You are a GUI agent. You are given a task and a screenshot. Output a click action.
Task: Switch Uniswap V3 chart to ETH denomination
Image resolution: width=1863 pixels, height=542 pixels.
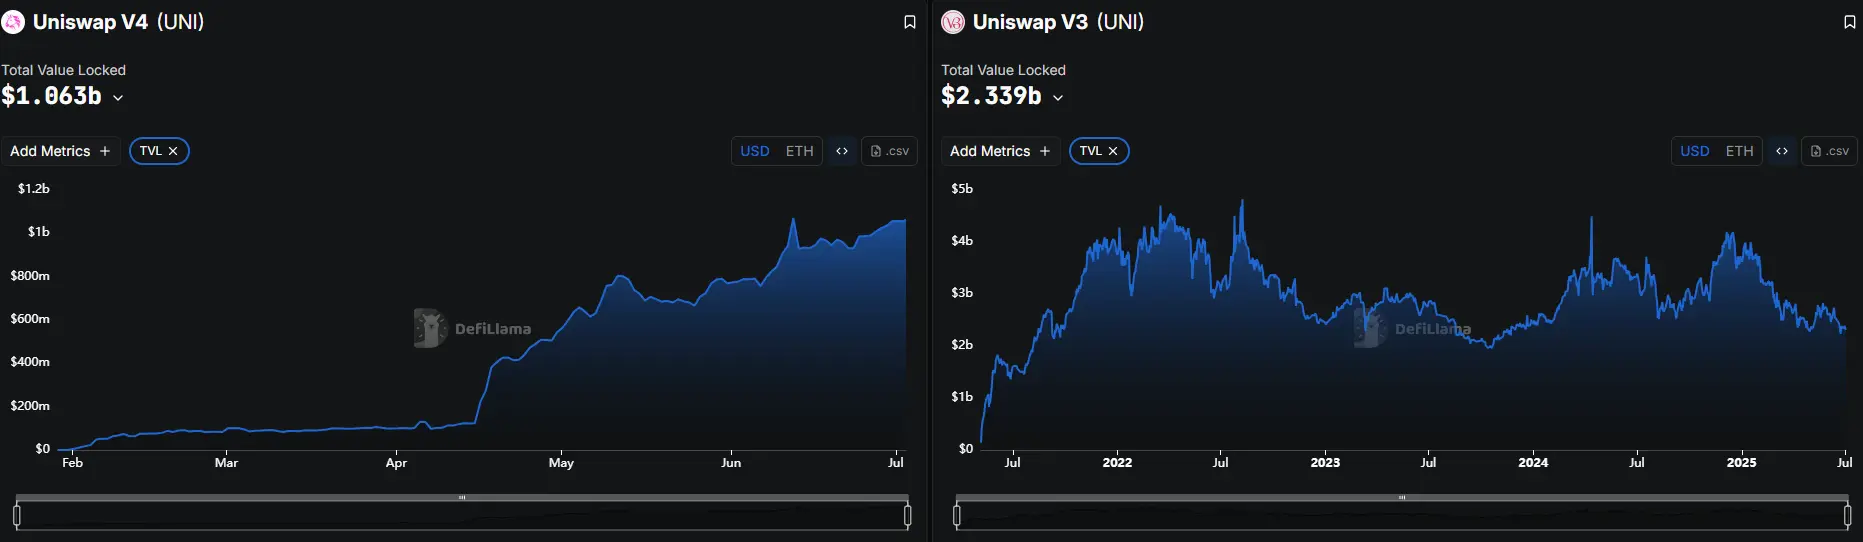point(1739,151)
